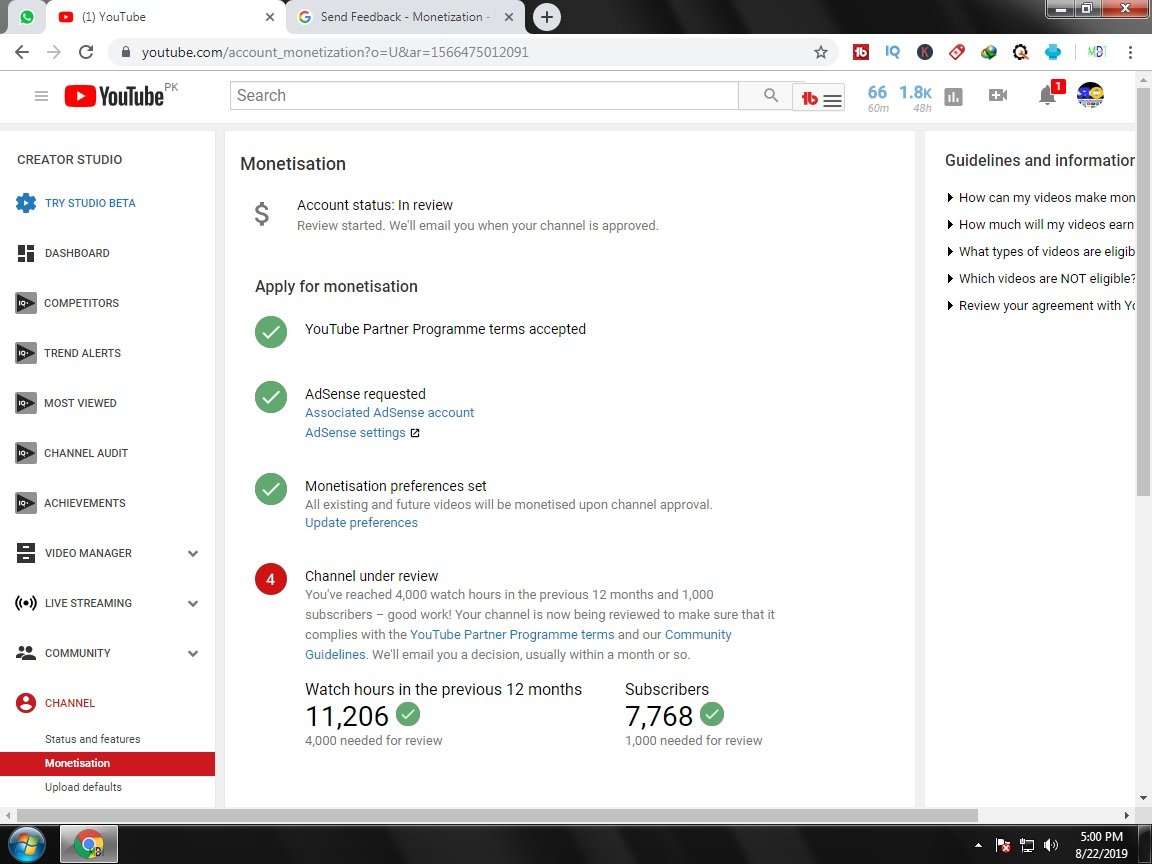This screenshot has height=864, width=1152.
Task: Switch to the Send Feedback - Monetization tab
Action: coord(404,17)
